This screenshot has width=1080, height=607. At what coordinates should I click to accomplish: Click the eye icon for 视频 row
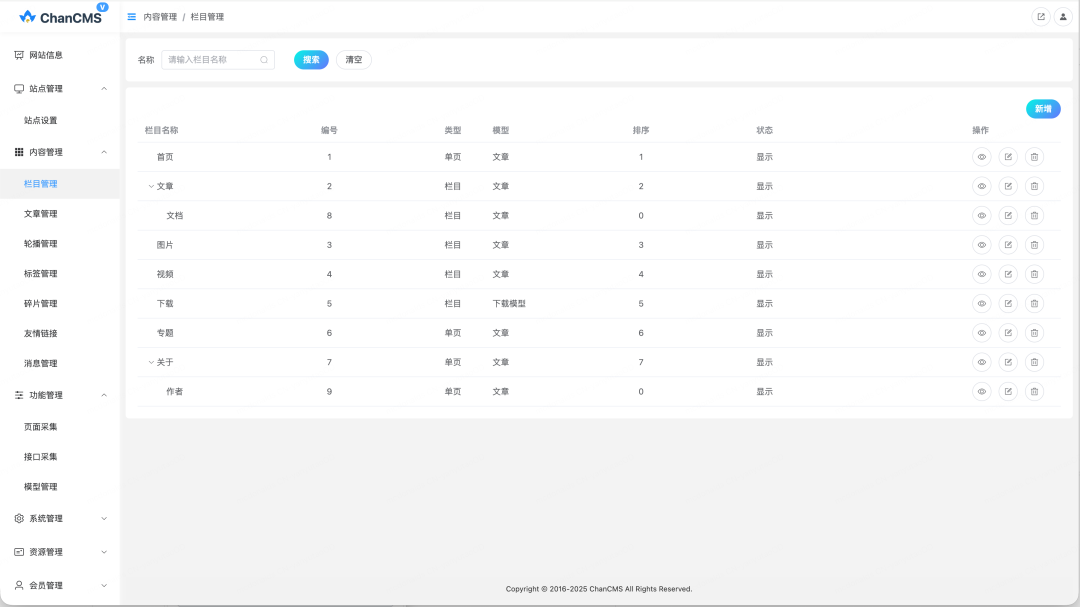981,274
